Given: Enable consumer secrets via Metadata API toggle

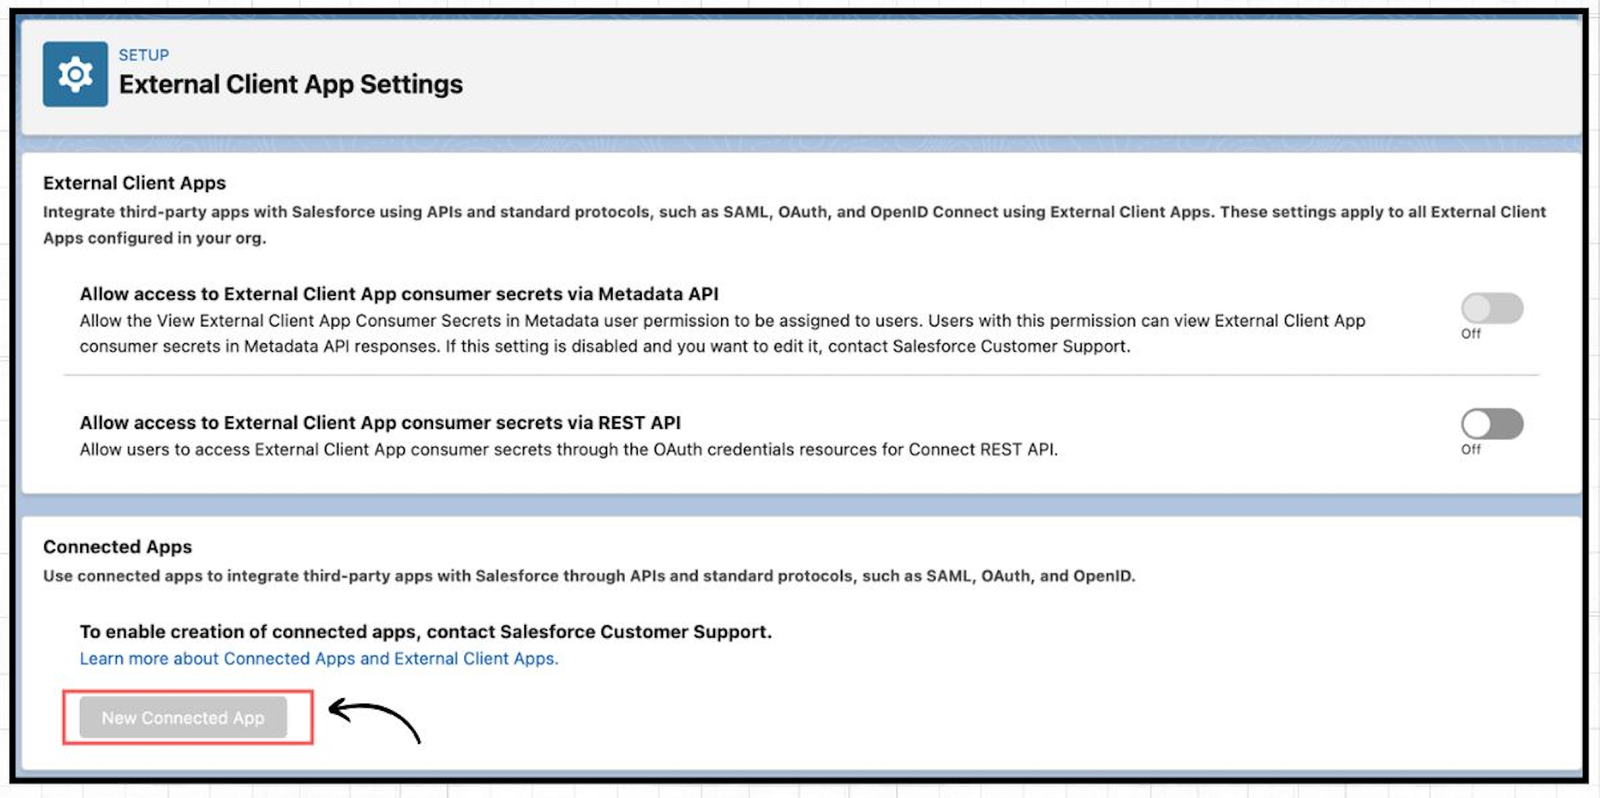Looking at the screenshot, I should (1491, 308).
